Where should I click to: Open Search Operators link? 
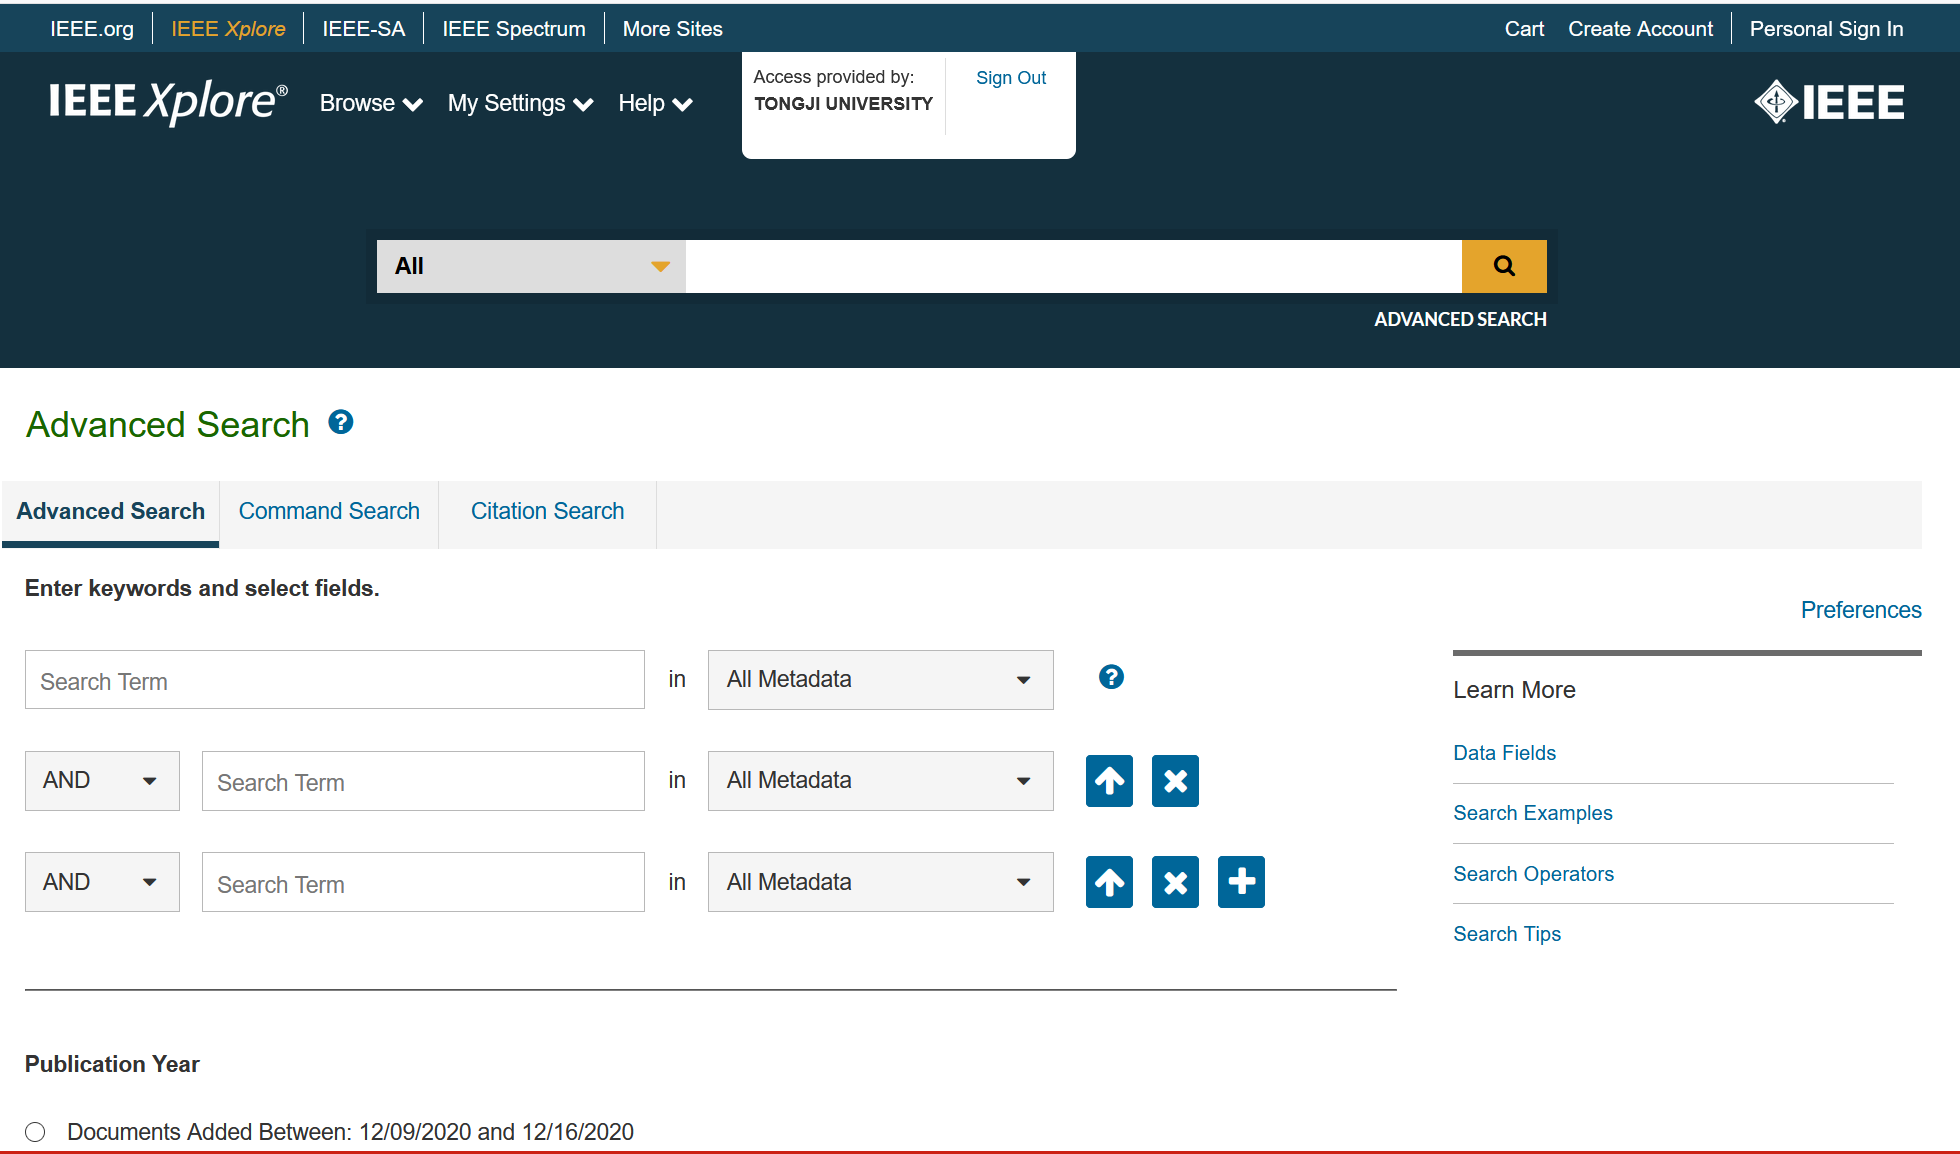click(x=1533, y=874)
